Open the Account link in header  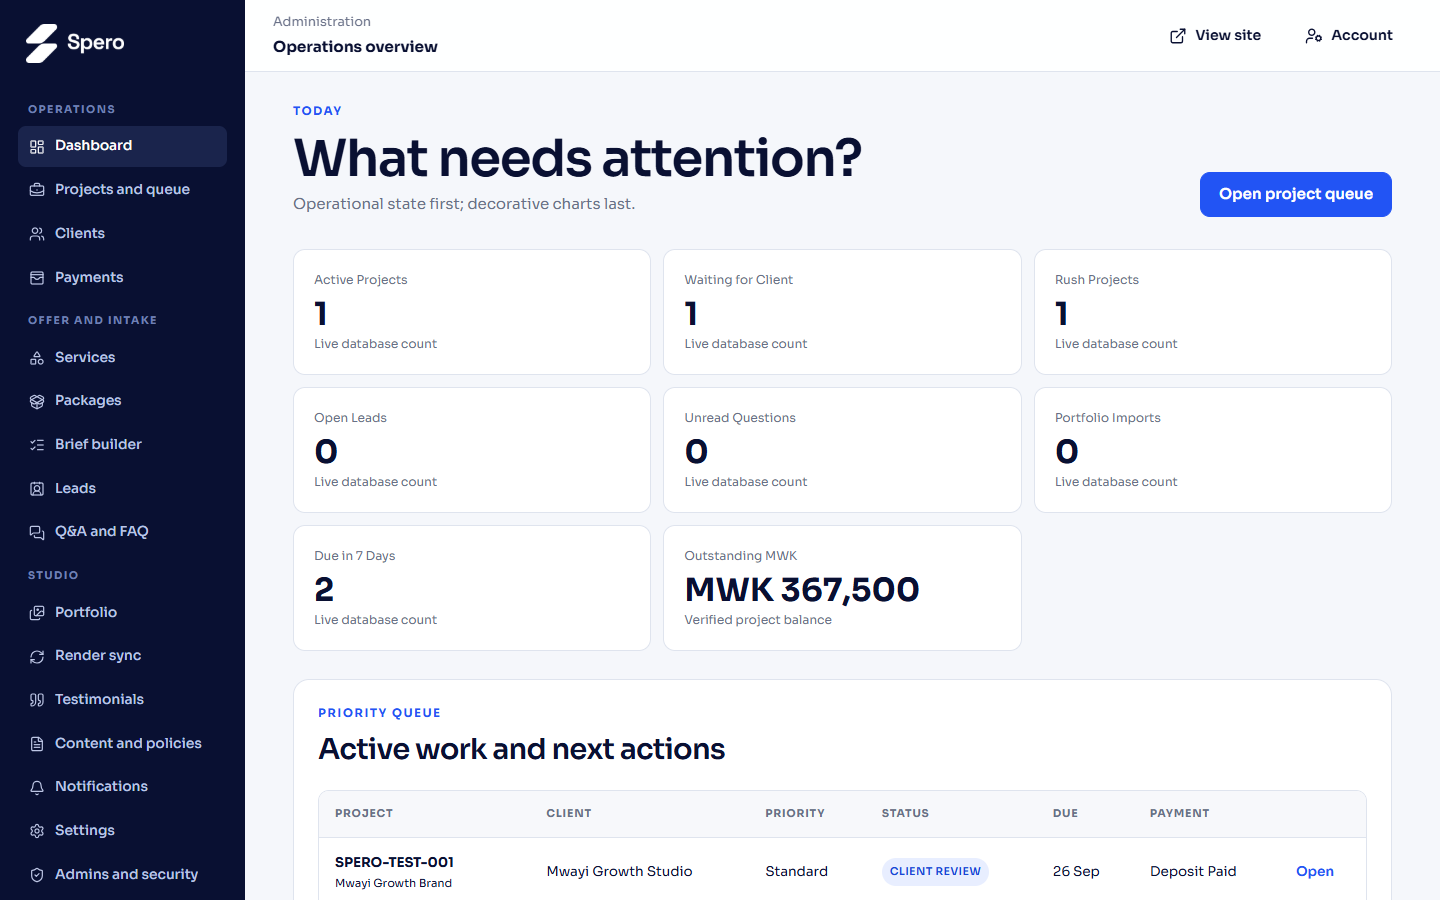(x=1349, y=36)
